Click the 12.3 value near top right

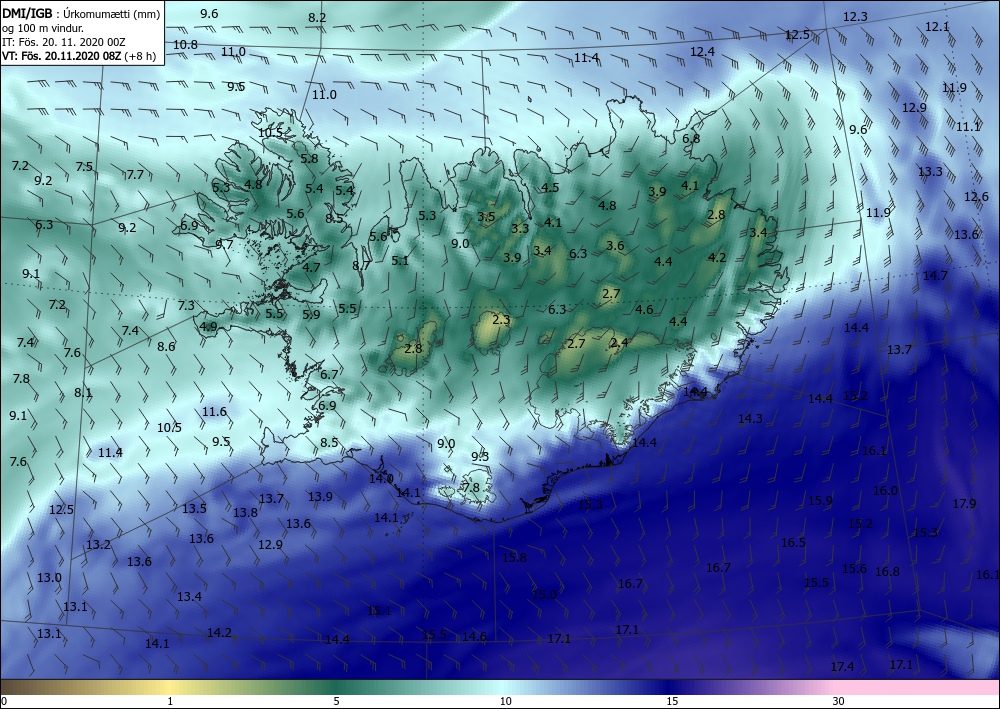click(855, 17)
